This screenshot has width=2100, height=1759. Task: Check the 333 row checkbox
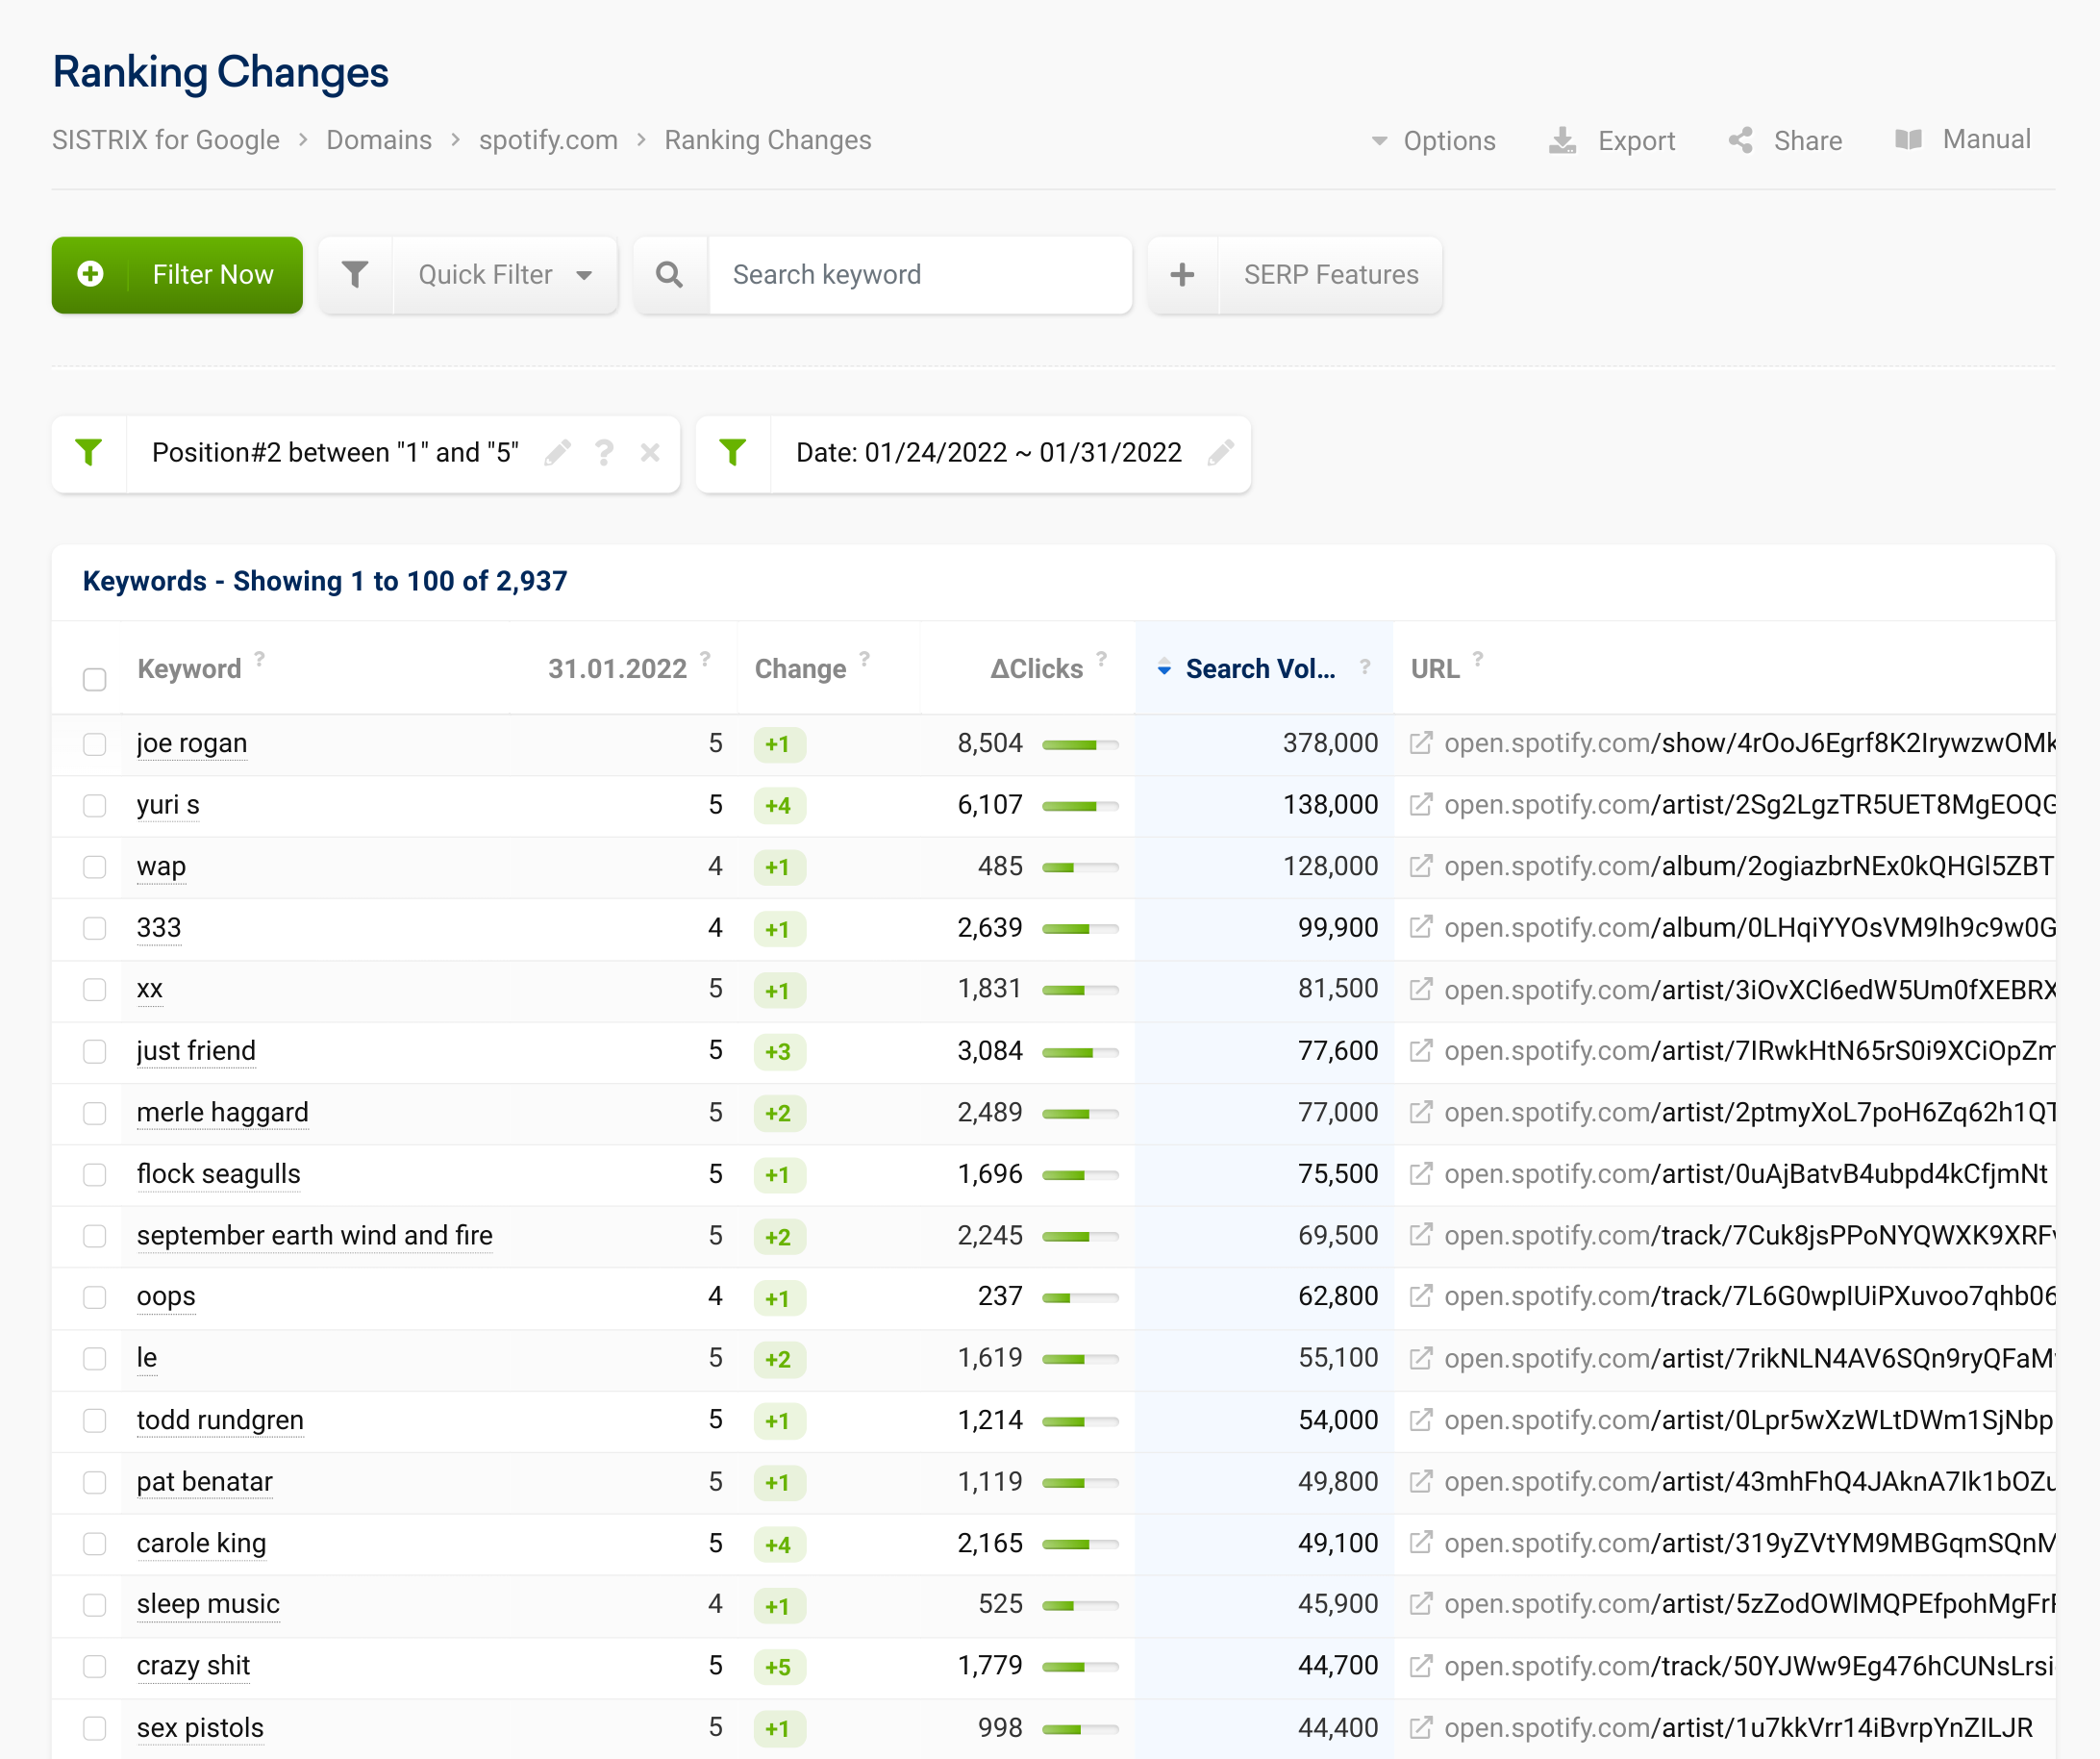[x=95, y=929]
